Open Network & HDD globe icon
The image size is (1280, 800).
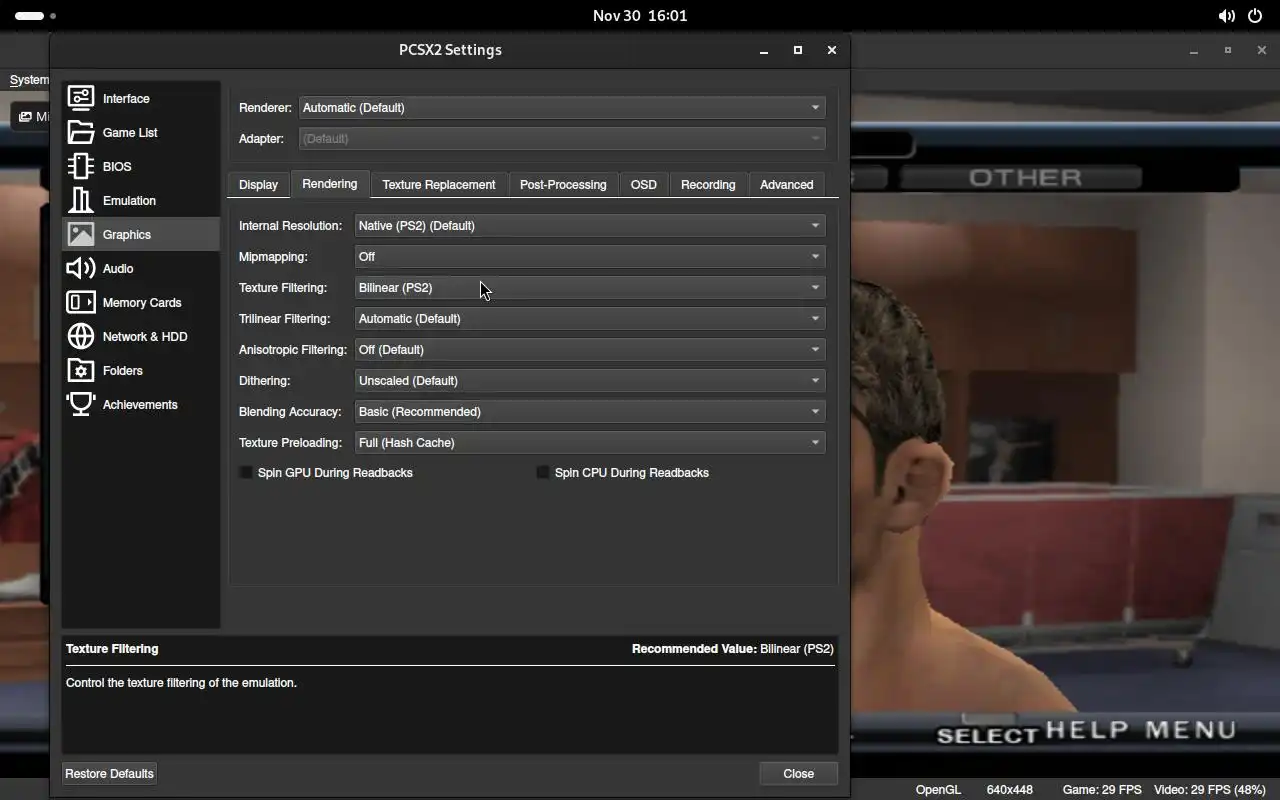pyautogui.click(x=81, y=336)
